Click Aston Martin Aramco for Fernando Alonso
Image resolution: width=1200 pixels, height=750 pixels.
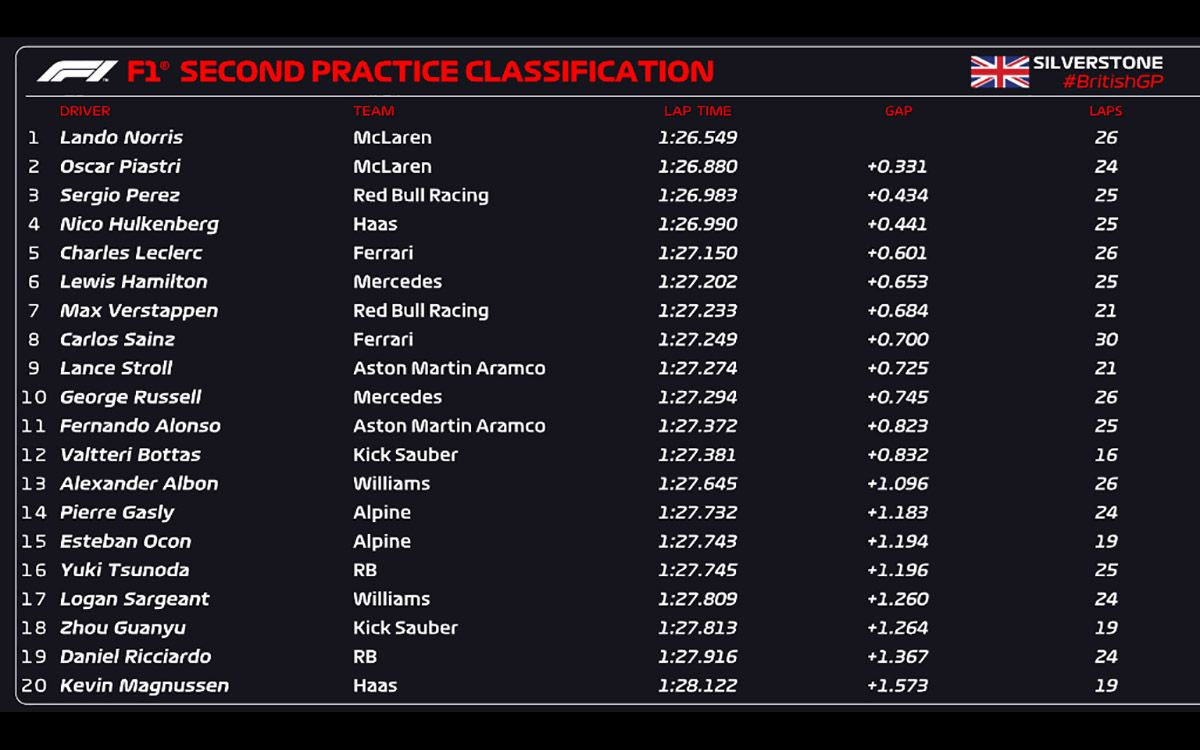pos(449,426)
